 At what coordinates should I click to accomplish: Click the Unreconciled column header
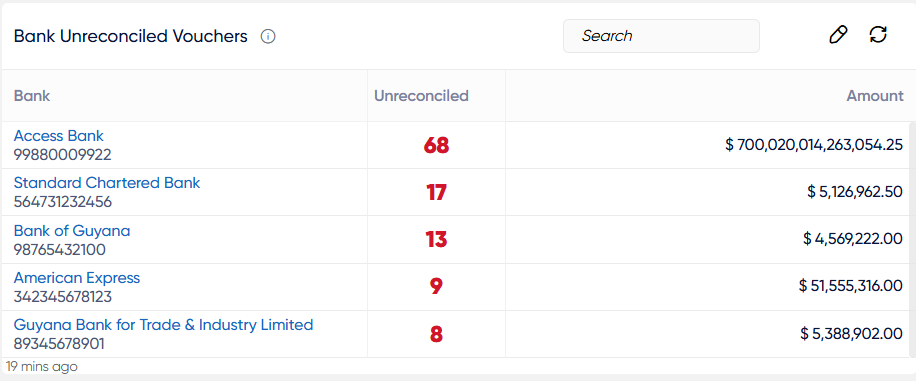click(x=421, y=96)
